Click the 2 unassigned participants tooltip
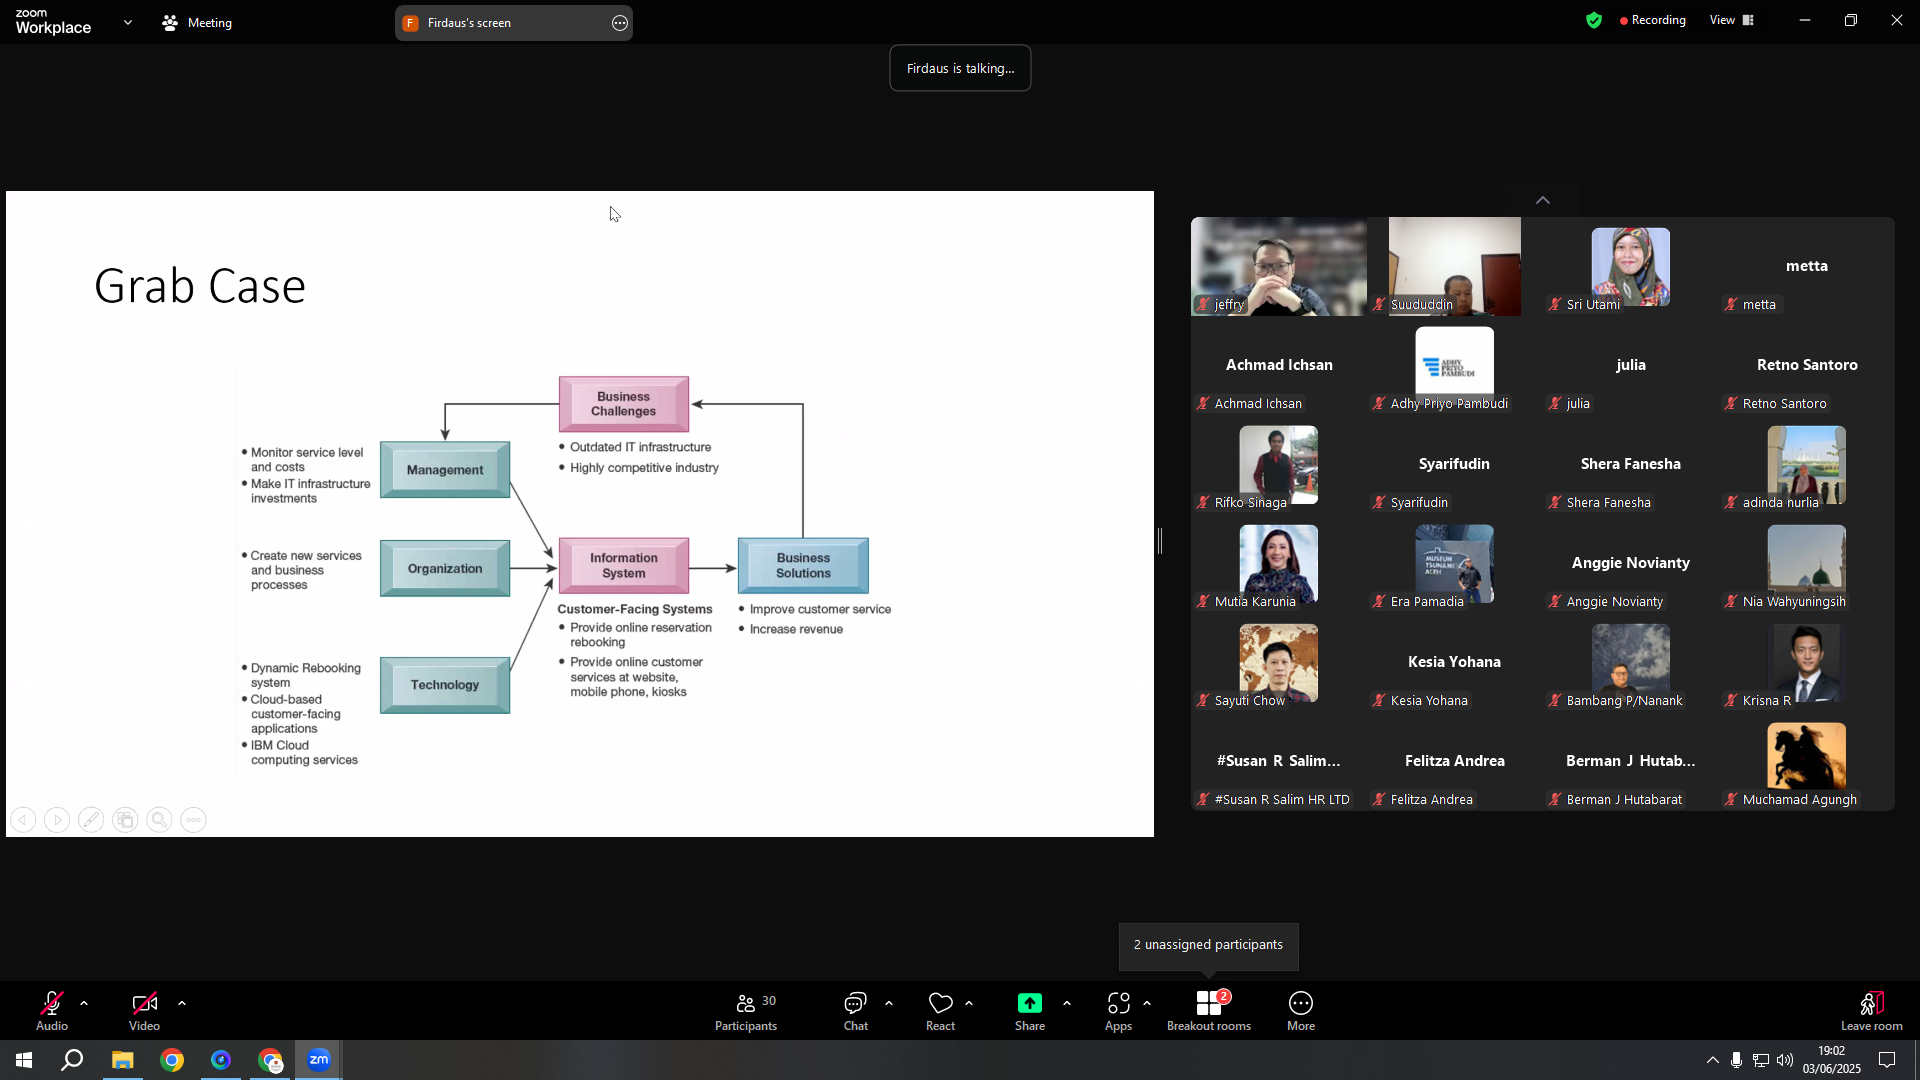This screenshot has width=1920, height=1080. tap(1208, 945)
